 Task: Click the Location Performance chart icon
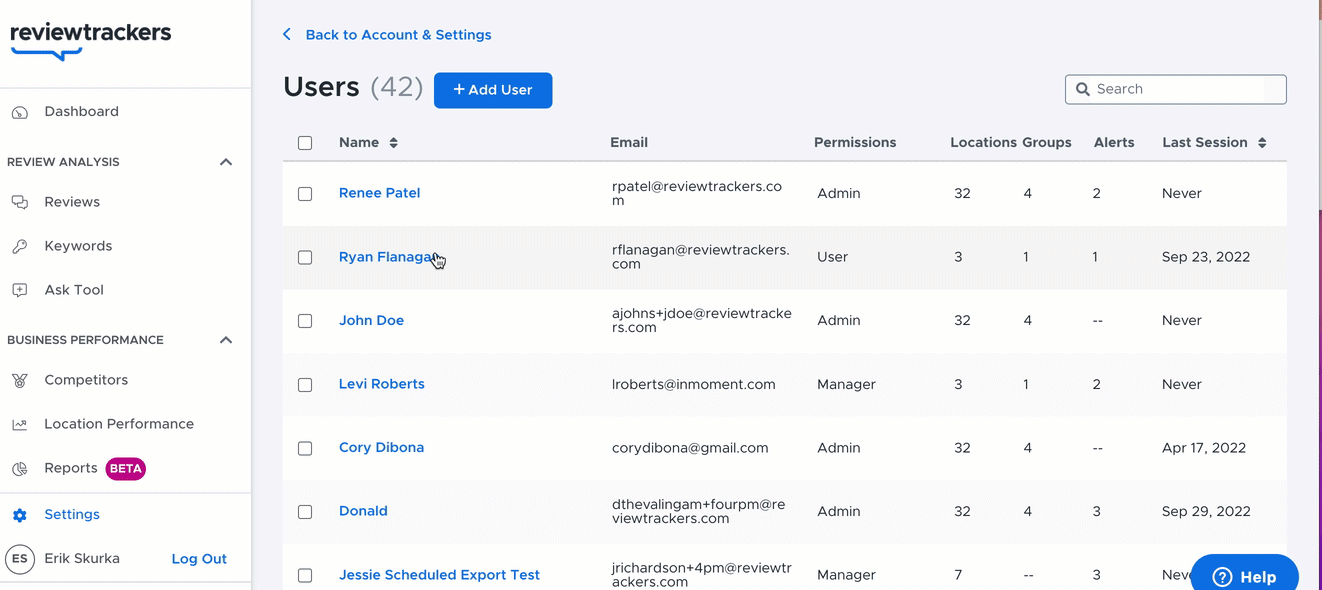(20, 424)
